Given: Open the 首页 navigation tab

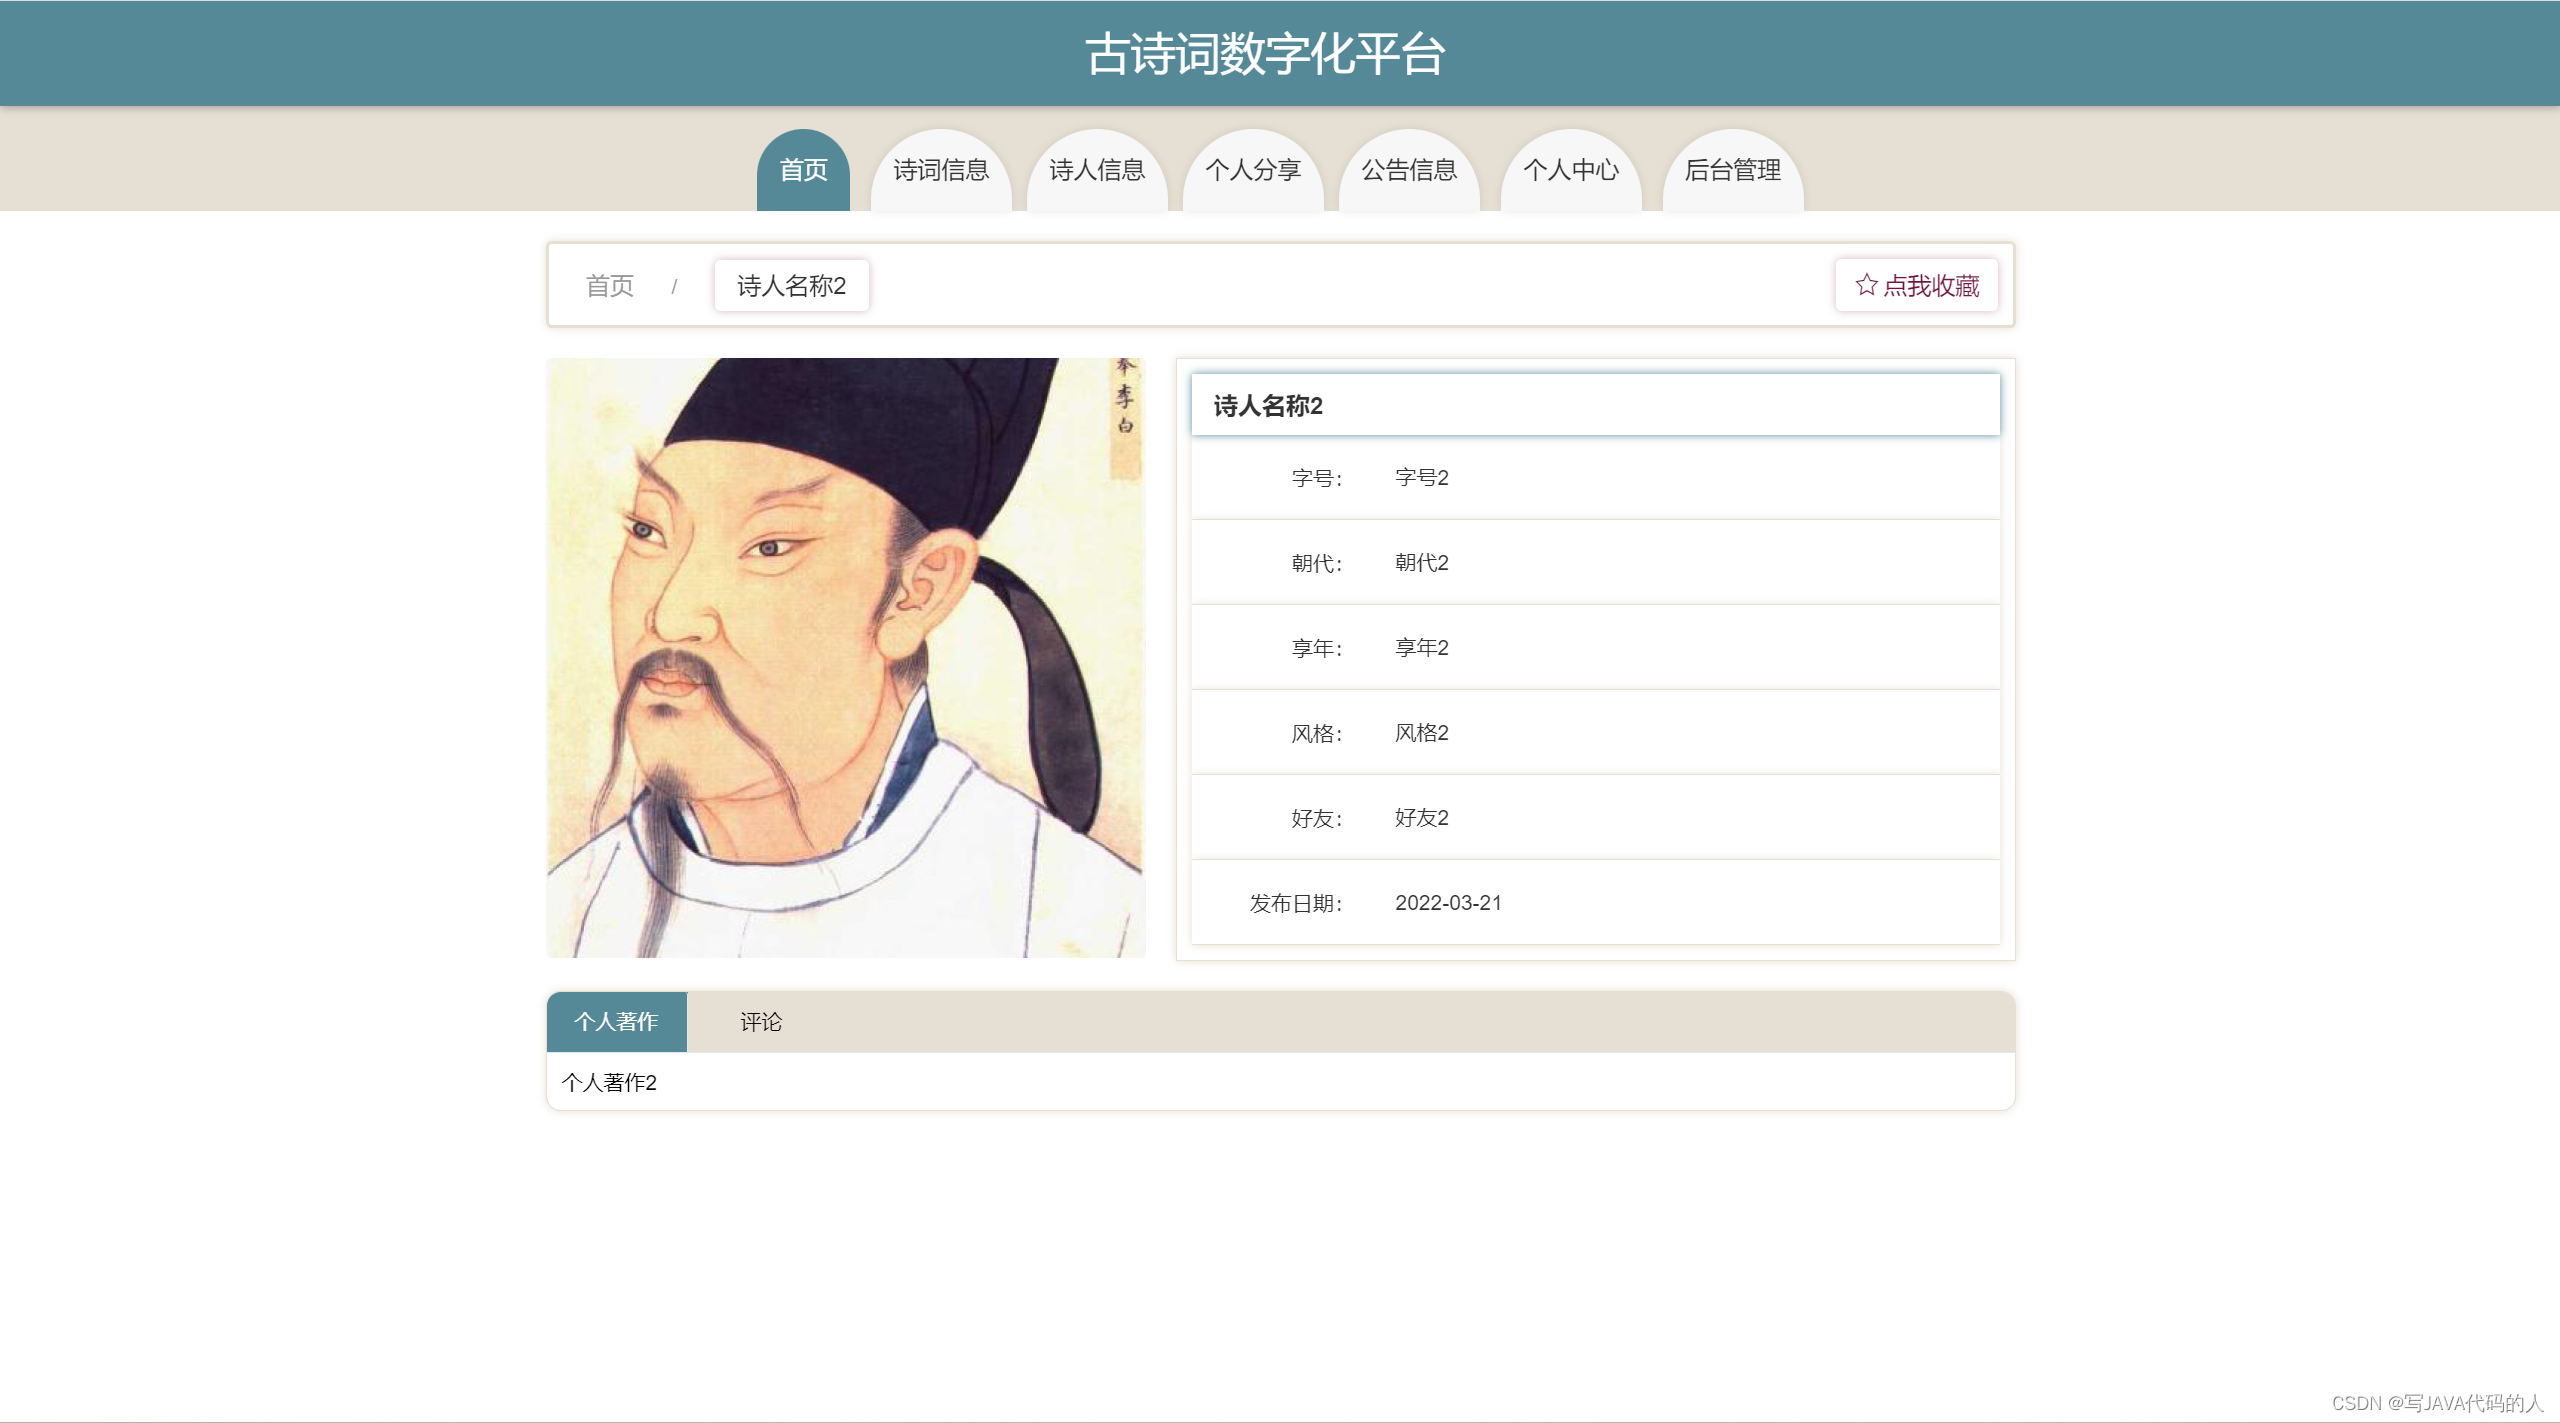Looking at the screenshot, I should [x=803, y=170].
